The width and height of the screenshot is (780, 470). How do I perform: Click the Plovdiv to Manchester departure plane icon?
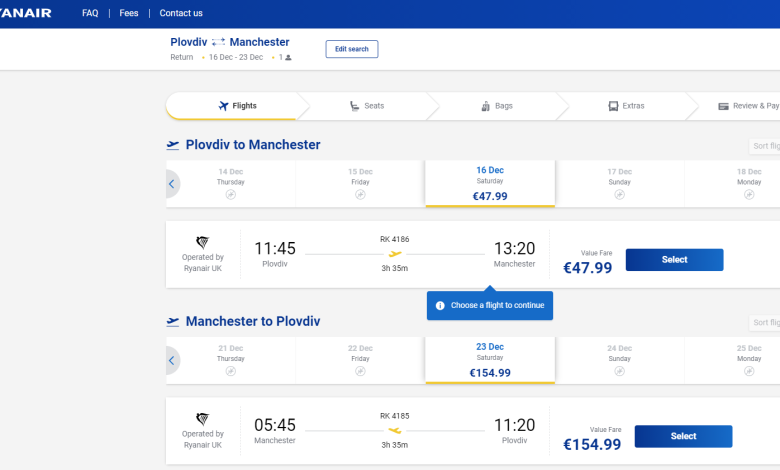tap(173, 145)
